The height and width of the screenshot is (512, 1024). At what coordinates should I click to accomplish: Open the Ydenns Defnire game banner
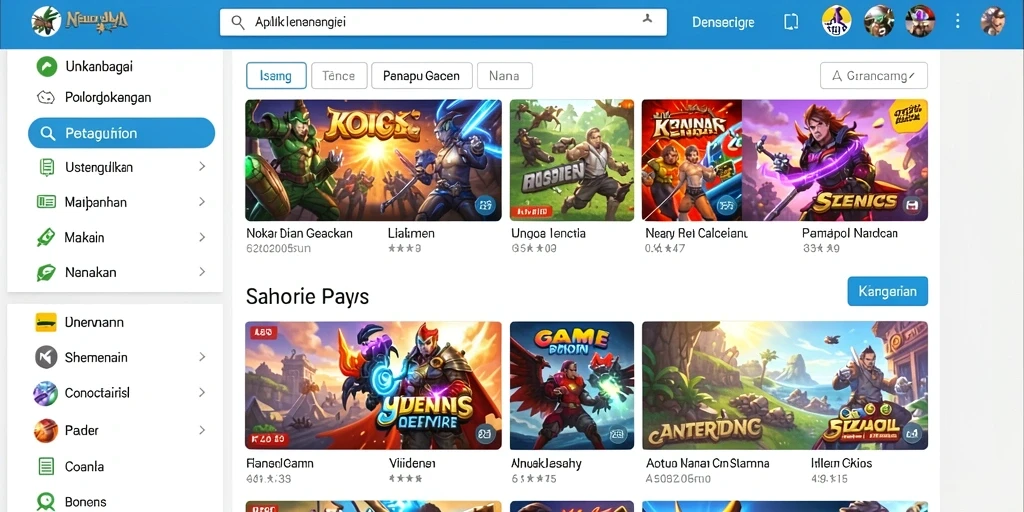pyautogui.click(x=374, y=385)
